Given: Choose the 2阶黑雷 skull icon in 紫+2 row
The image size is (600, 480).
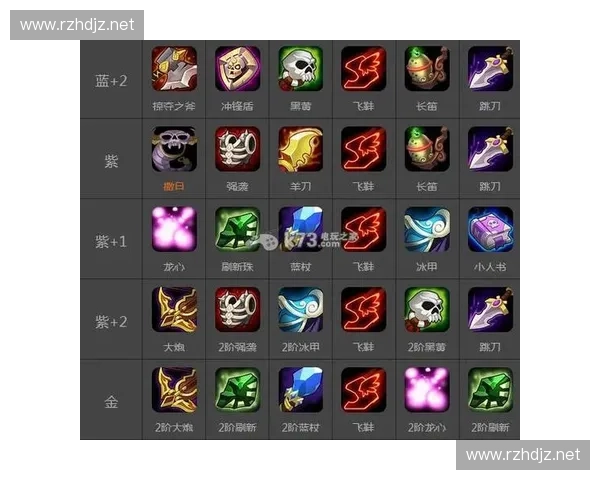Looking at the screenshot, I should point(427,310).
